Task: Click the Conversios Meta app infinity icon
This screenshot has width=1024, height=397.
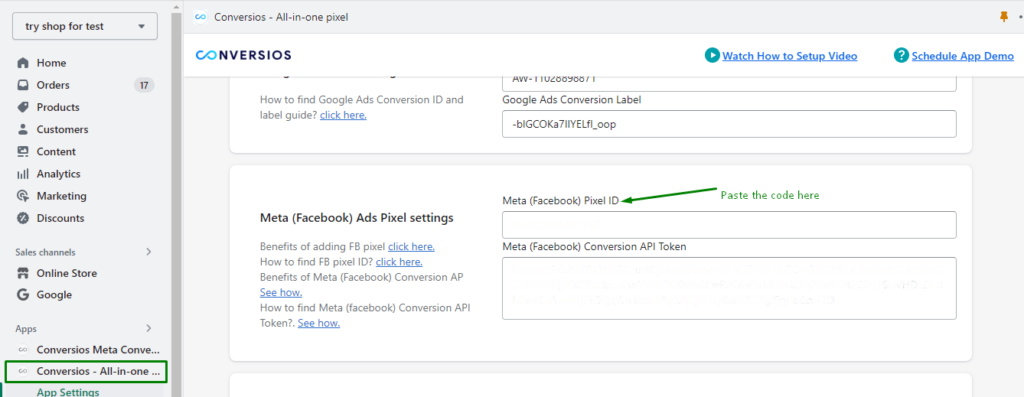Action: [23, 349]
